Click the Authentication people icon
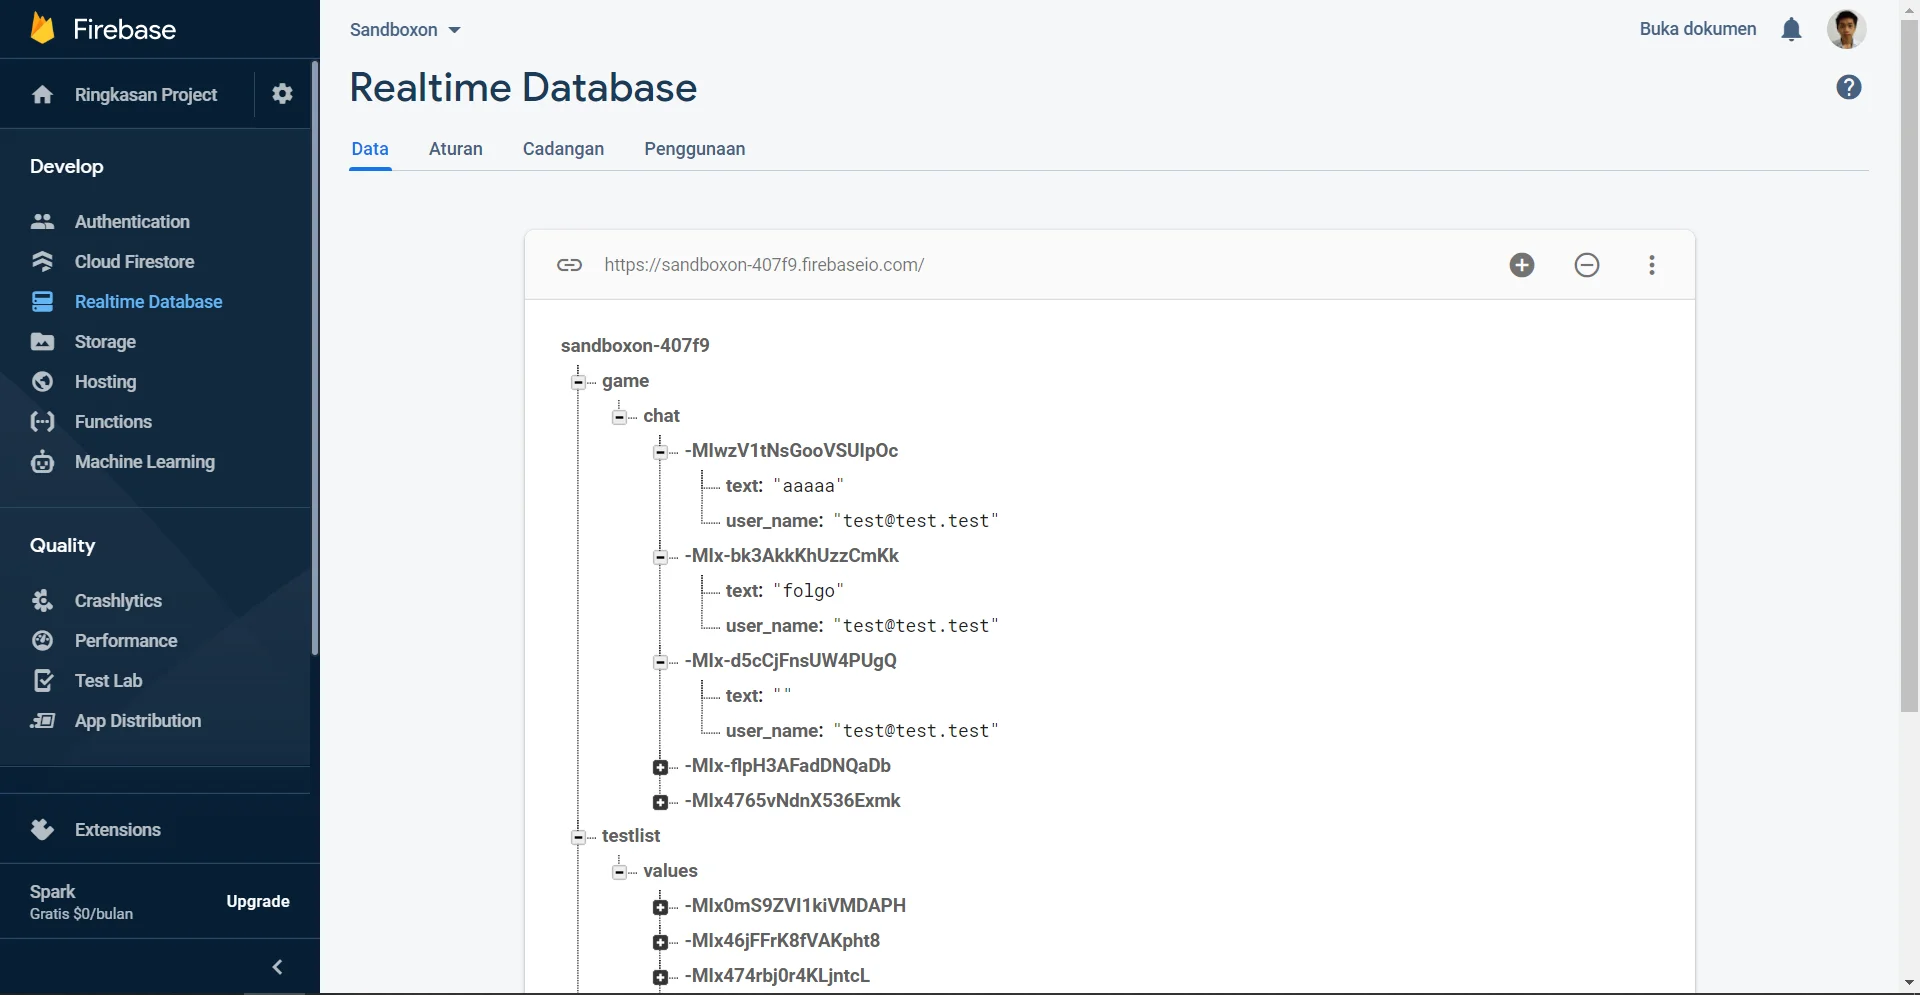This screenshot has width=1920, height=995. point(42,221)
